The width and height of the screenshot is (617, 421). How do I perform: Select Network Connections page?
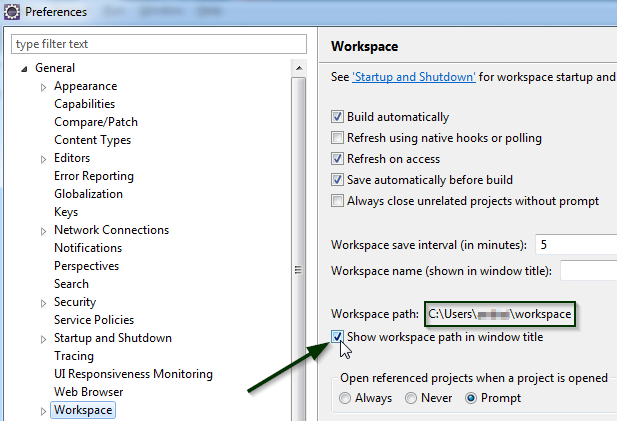coord(112,230)
